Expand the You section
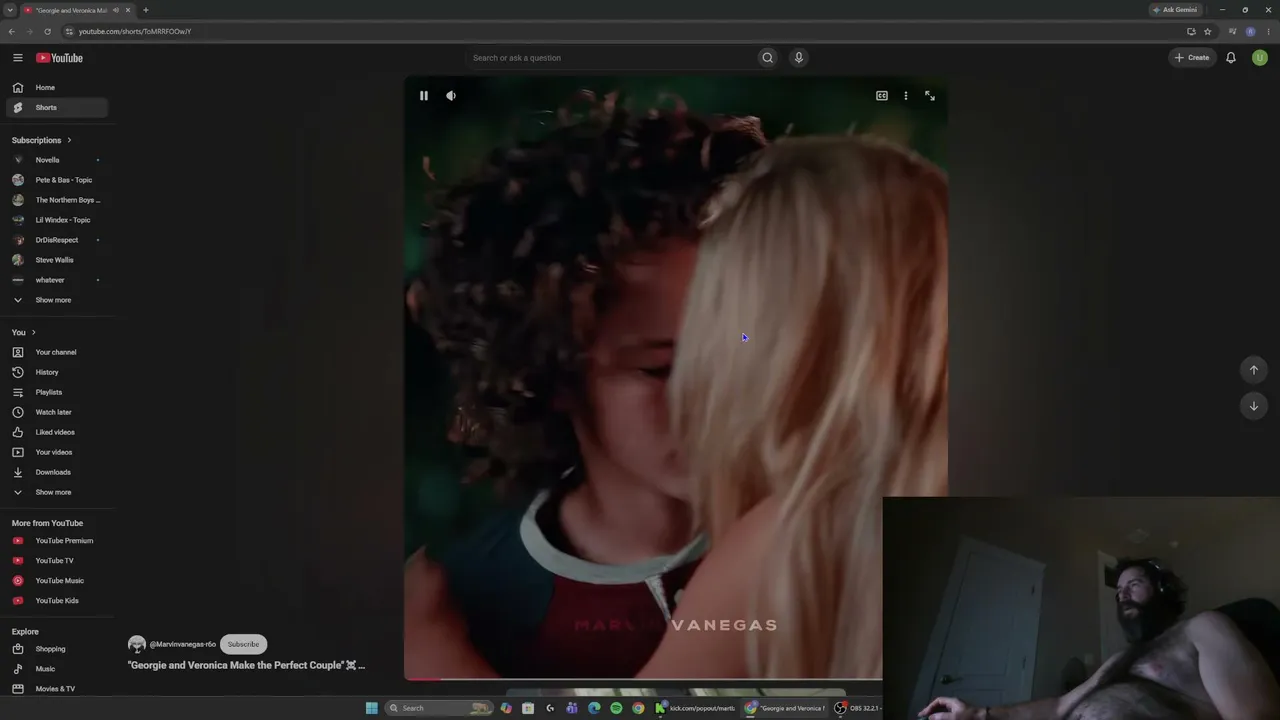 click(x=24, y=332)
